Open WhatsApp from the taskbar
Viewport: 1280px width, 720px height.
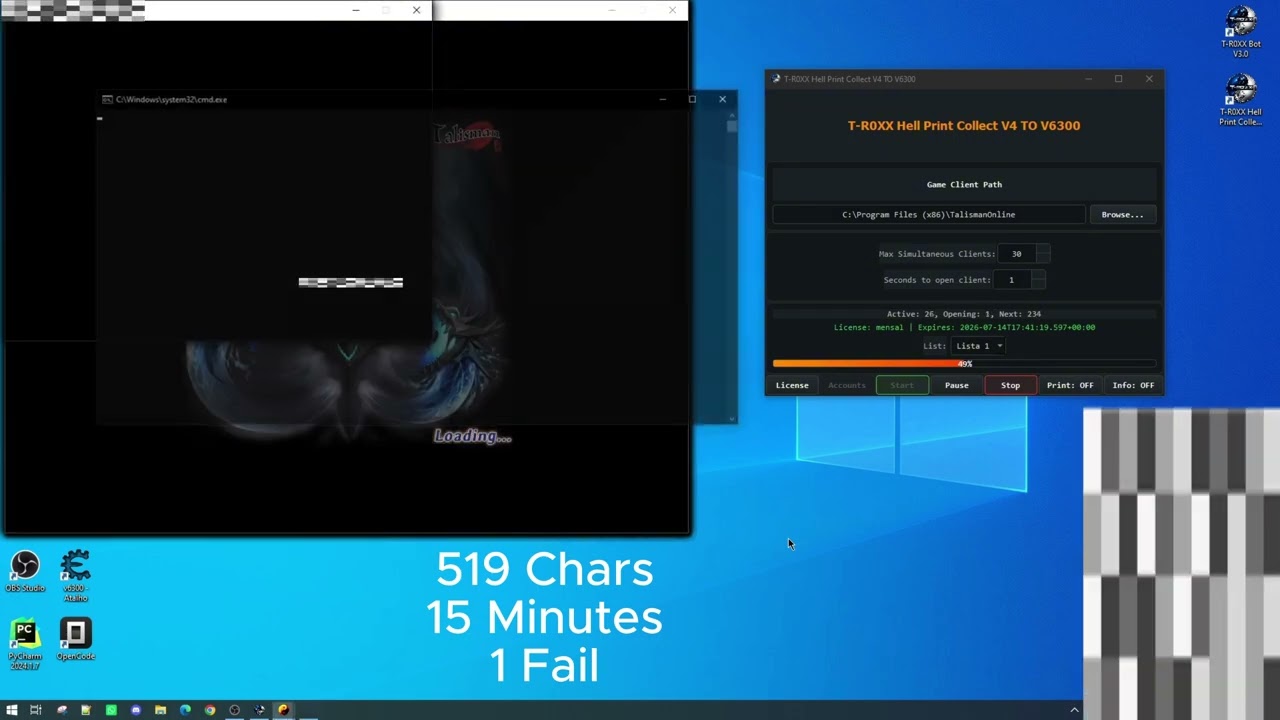(111, 710)
